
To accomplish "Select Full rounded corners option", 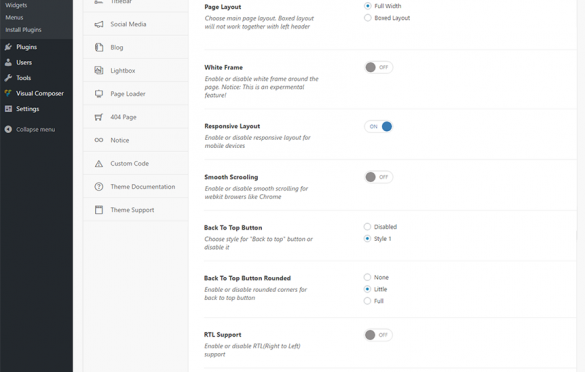I will coord(367,301).
